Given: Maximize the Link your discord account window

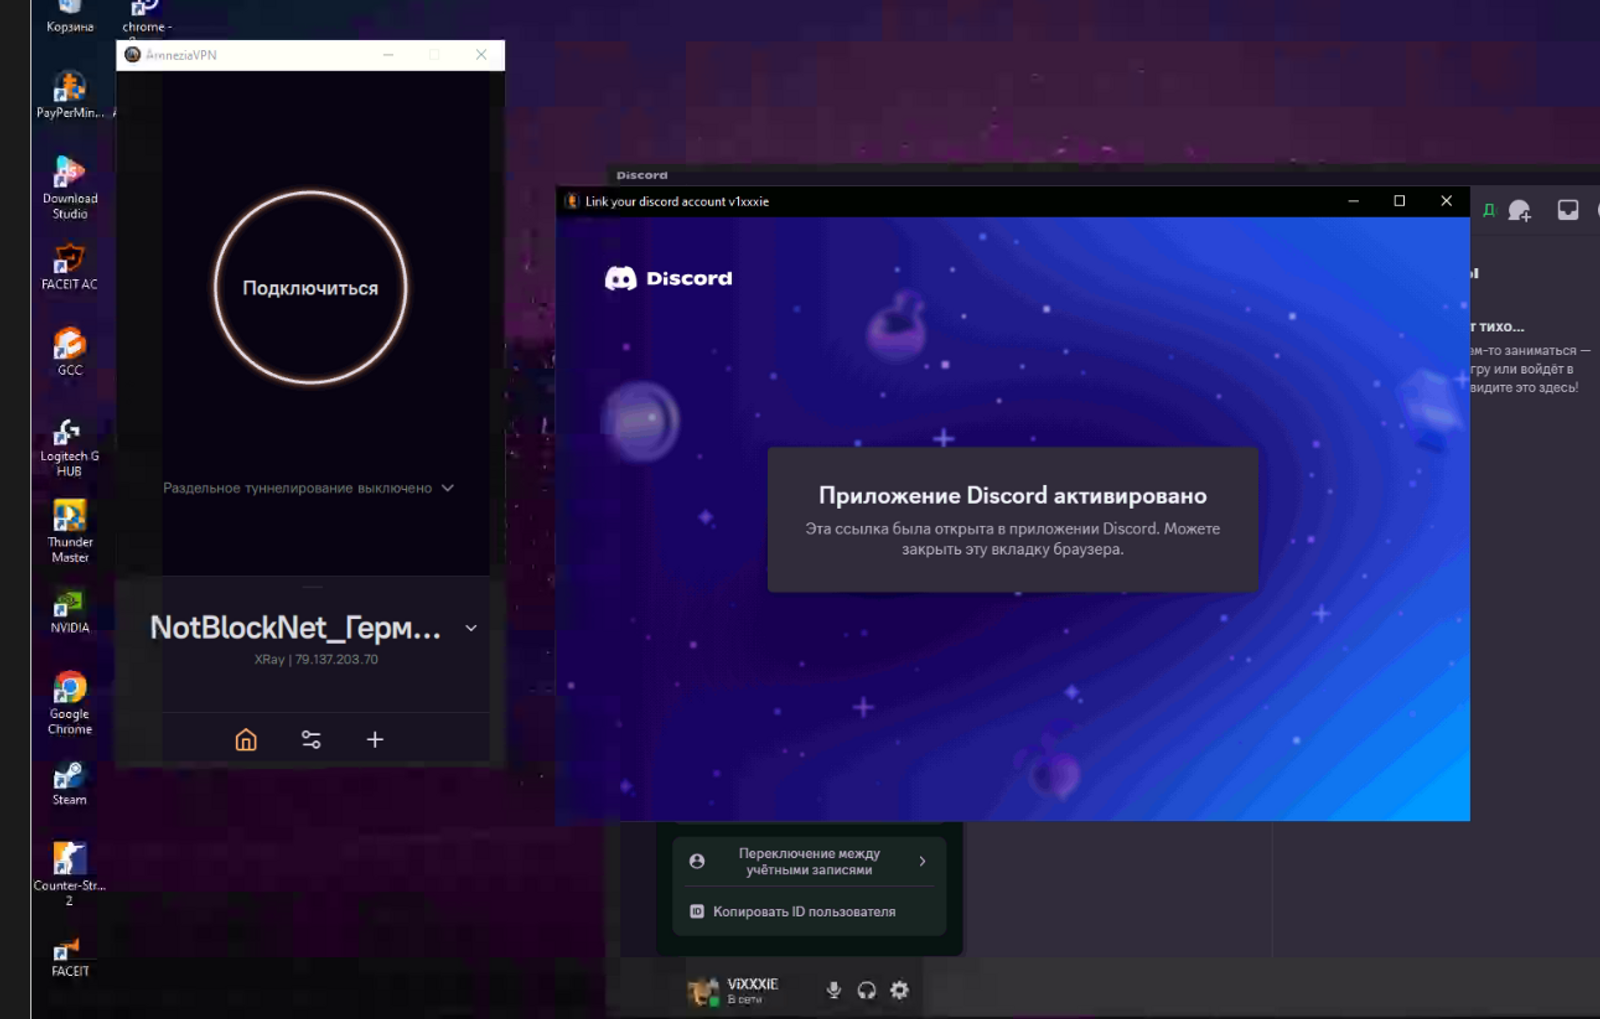Looking at the screenshot, I should click(1399, 201).
